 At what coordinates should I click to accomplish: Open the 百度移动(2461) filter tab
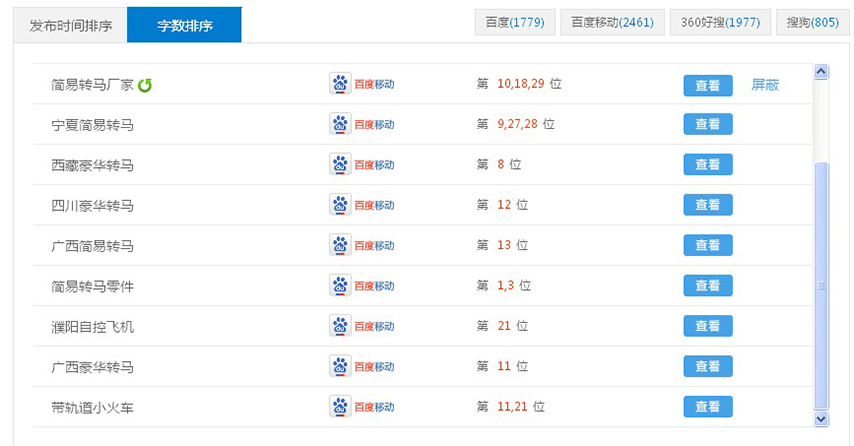coord(612,22)
